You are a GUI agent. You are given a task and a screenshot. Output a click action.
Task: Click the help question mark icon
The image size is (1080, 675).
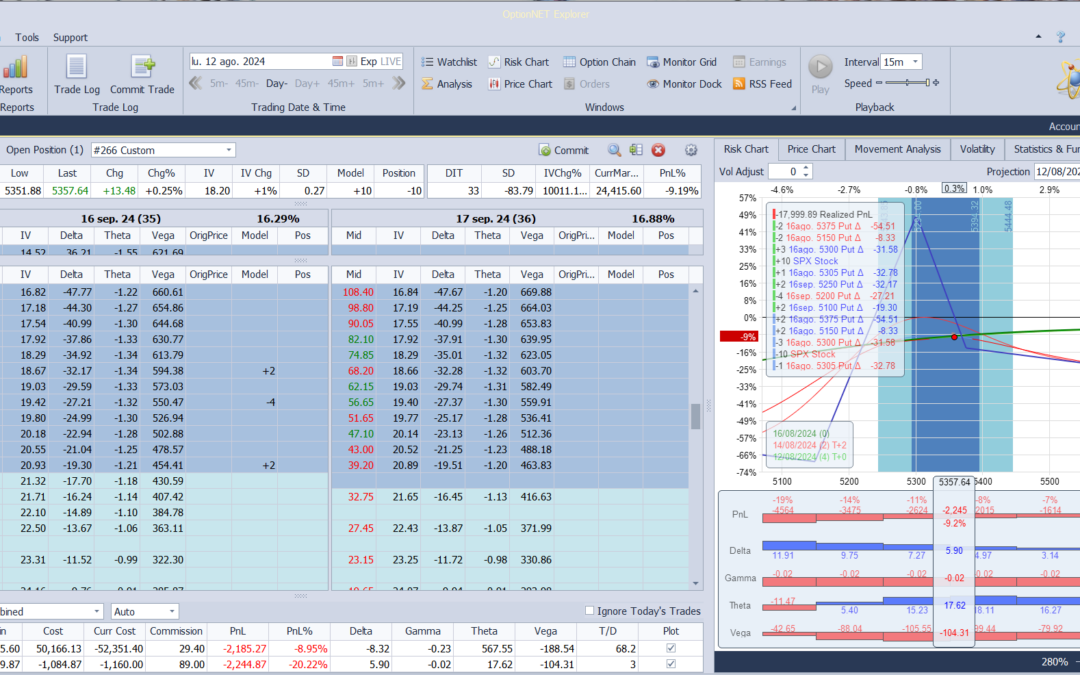coord(1061,37)
